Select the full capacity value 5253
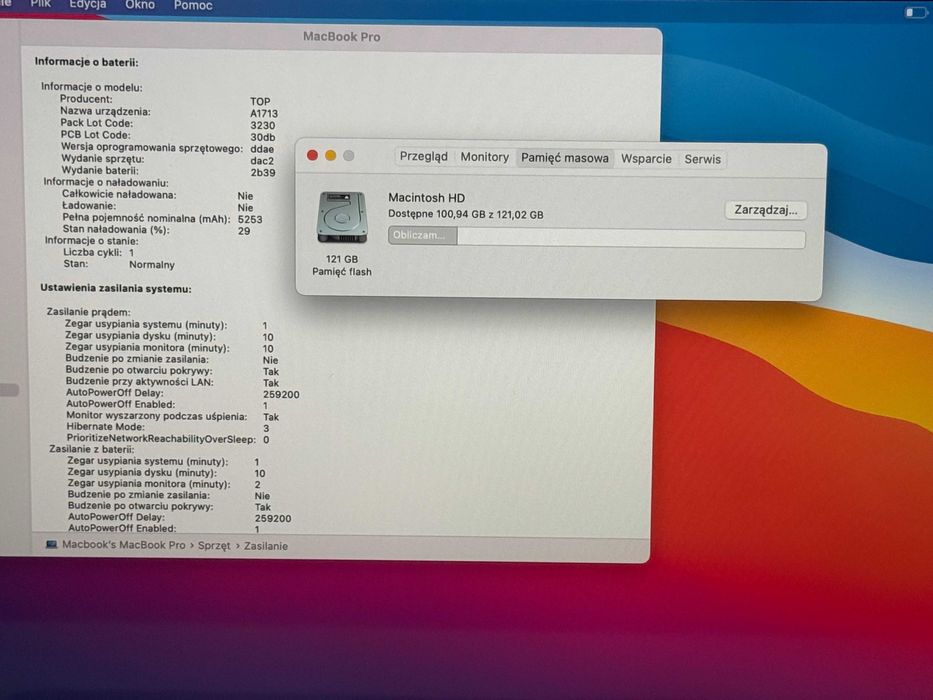933x700 pixels. pyautogui.click(x=250, y=219)
